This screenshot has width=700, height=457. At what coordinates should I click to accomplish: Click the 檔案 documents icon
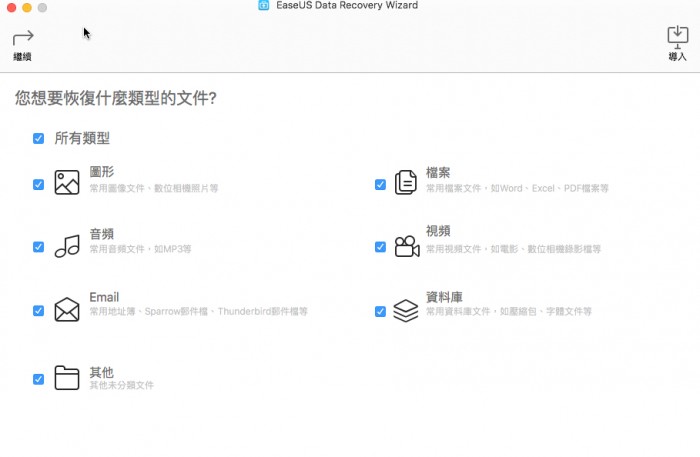click(405, 182)
